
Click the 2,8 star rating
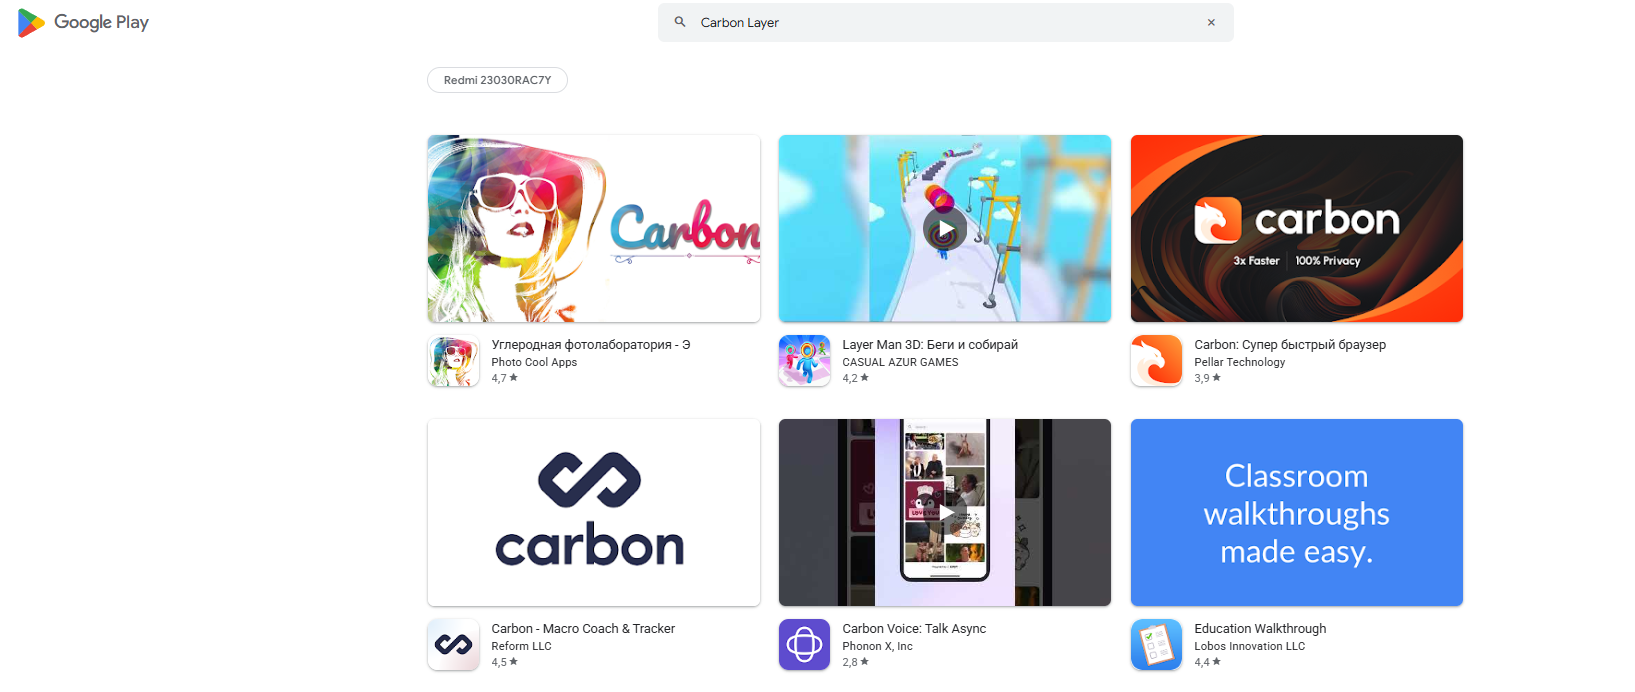pyautogui.click(x=855, y=663)
